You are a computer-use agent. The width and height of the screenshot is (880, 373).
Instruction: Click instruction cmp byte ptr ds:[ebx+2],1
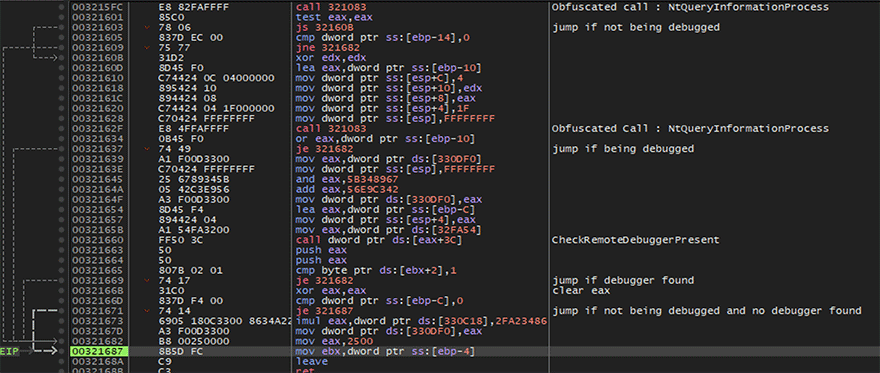click(x=375, y=270)
